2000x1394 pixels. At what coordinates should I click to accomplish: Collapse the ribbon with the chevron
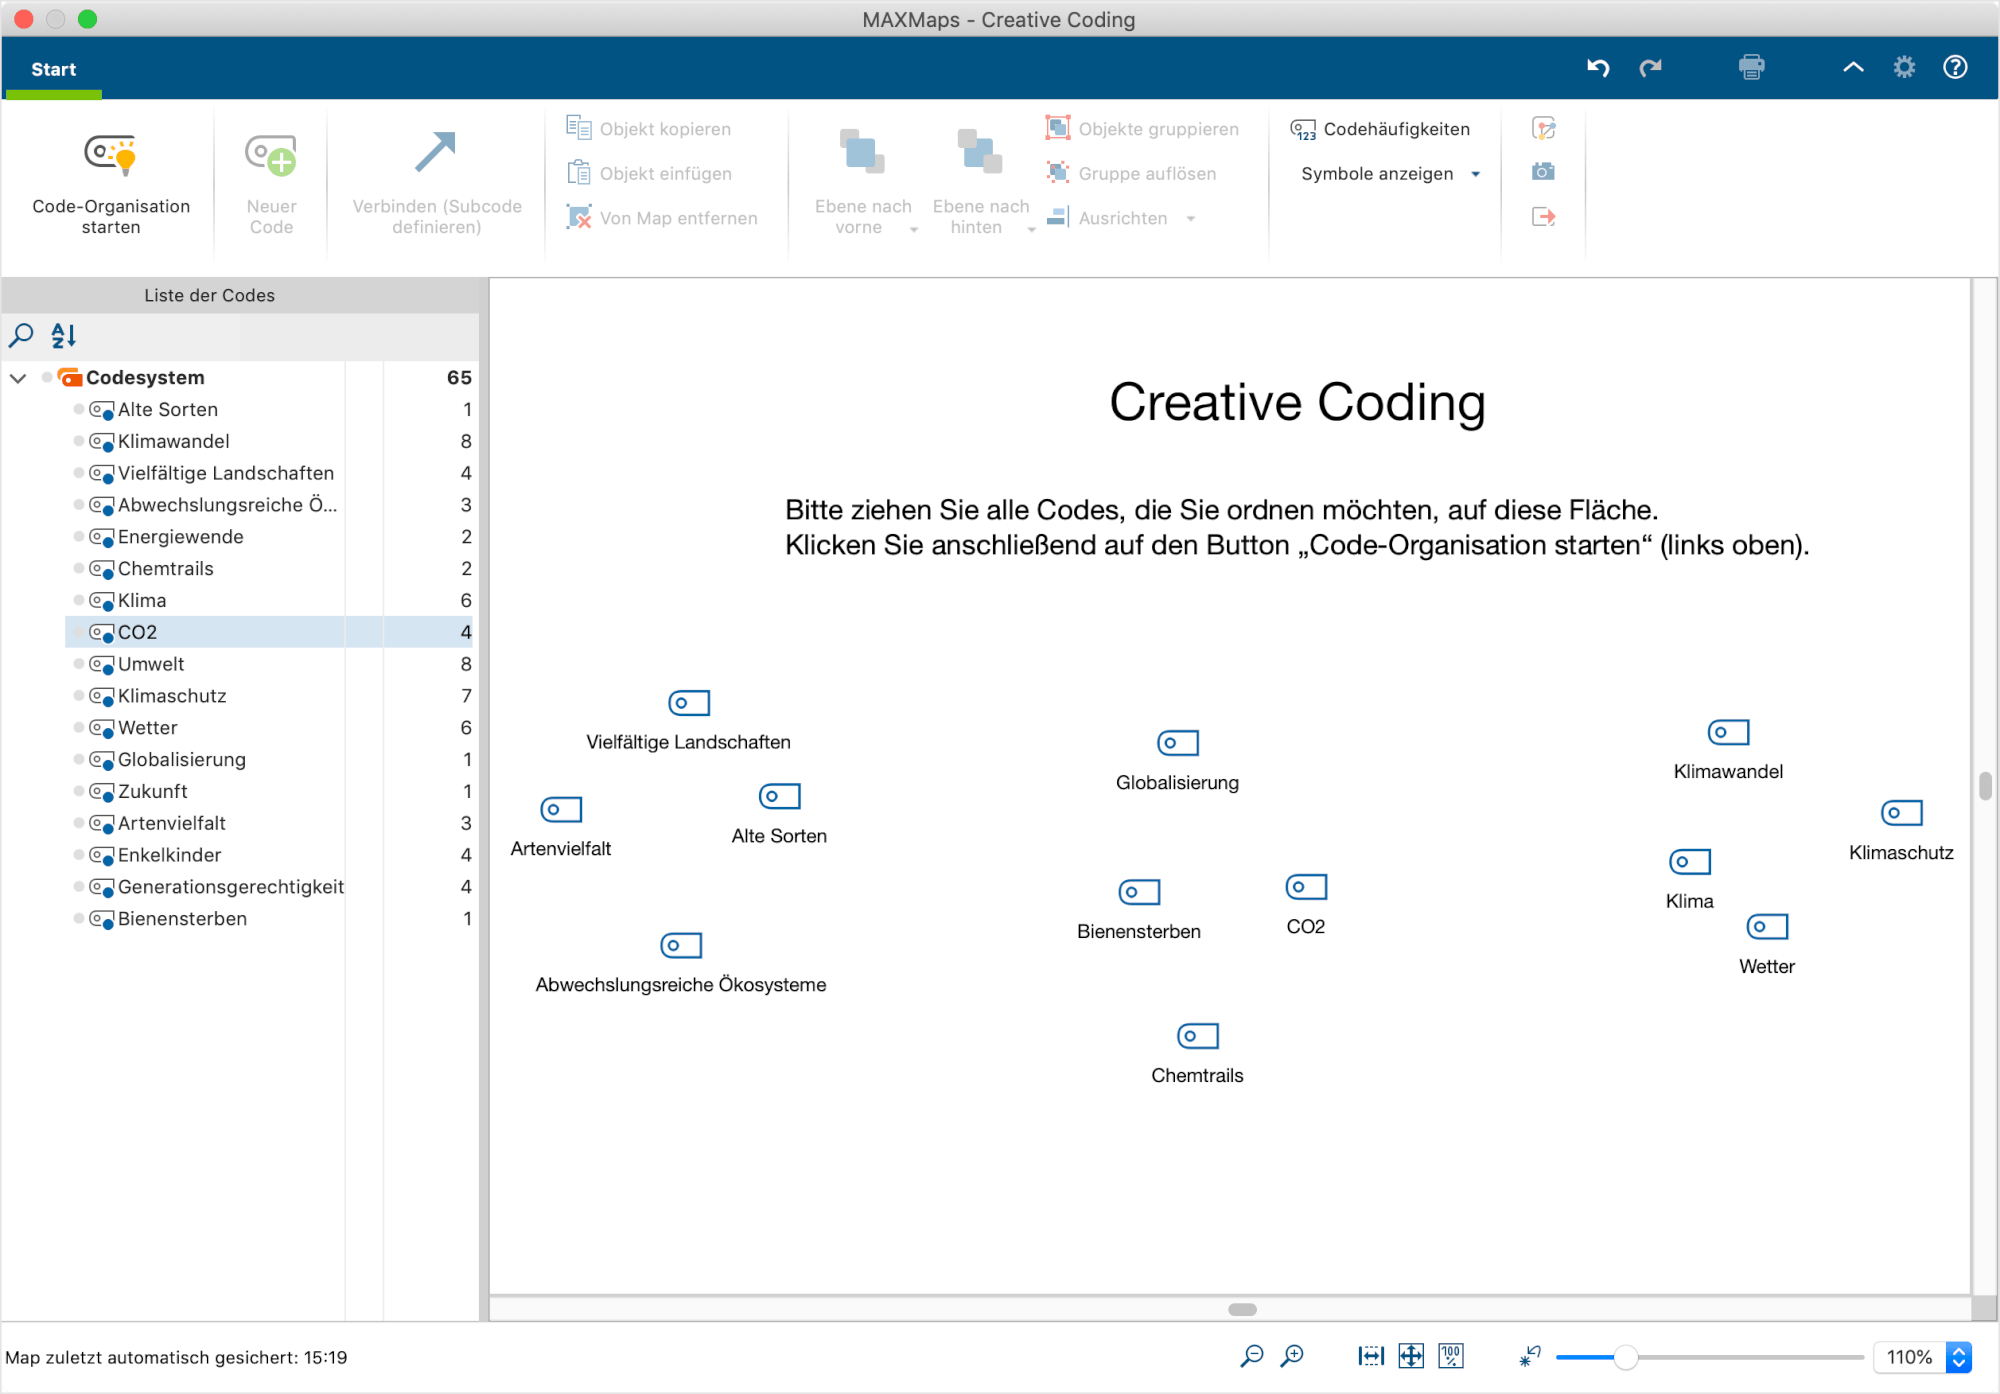(1853, 67)
